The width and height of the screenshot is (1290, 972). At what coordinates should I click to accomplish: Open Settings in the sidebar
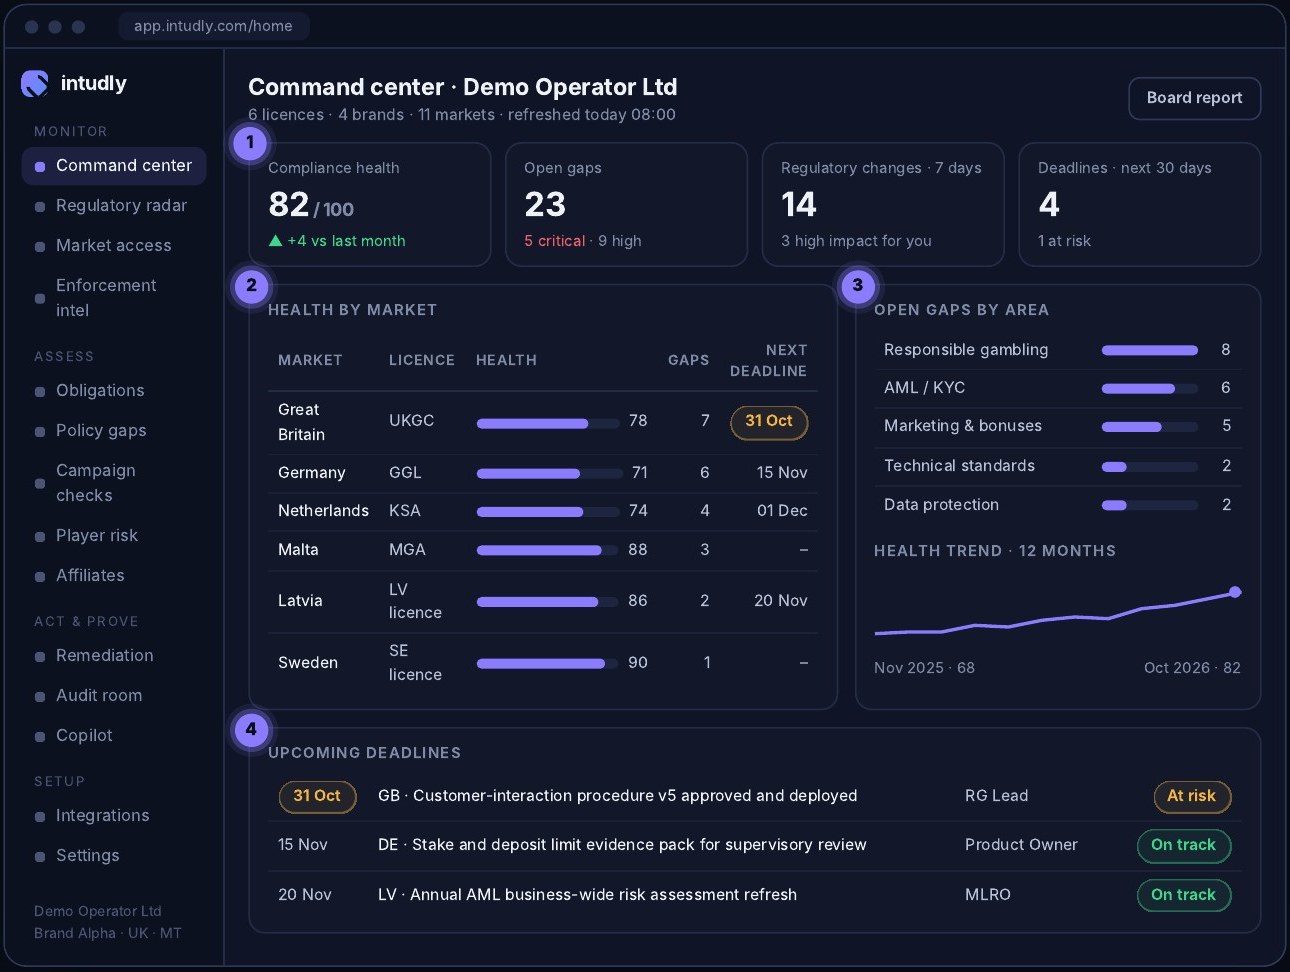pos(114,856)
